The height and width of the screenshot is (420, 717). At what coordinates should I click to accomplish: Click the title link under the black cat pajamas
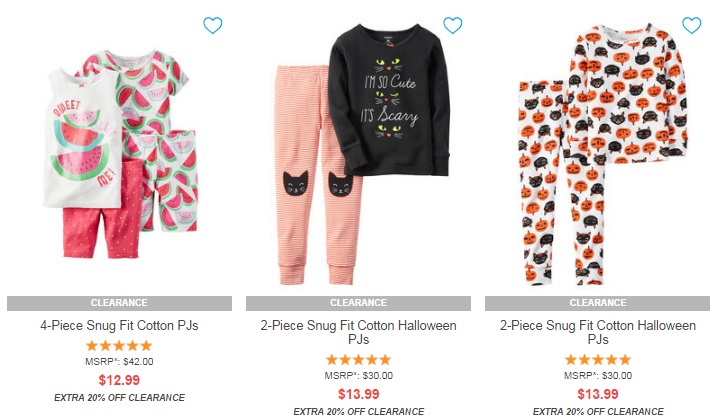[359, 334]
